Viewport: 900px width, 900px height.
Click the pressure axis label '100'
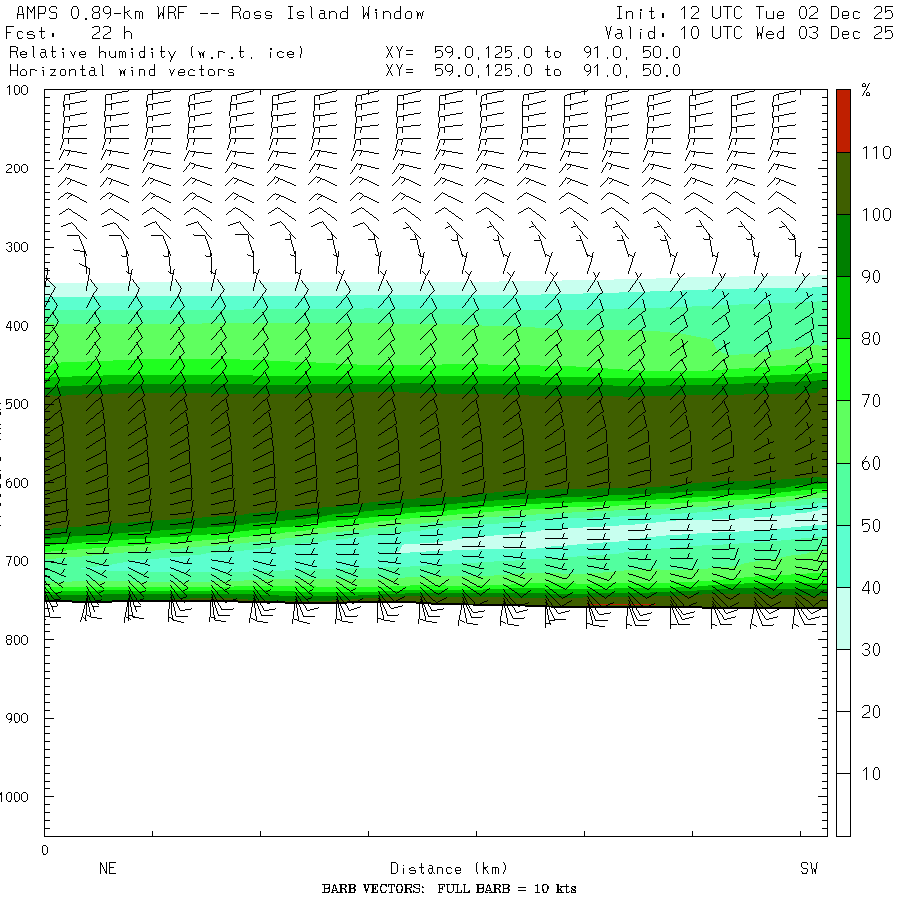pyautogui.click(x=17, y=90)
